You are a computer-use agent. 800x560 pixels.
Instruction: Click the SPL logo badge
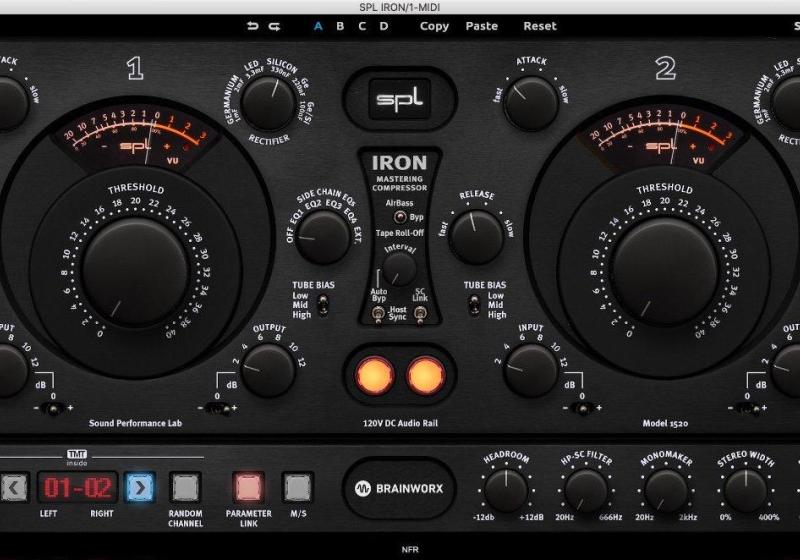(399, 98)
